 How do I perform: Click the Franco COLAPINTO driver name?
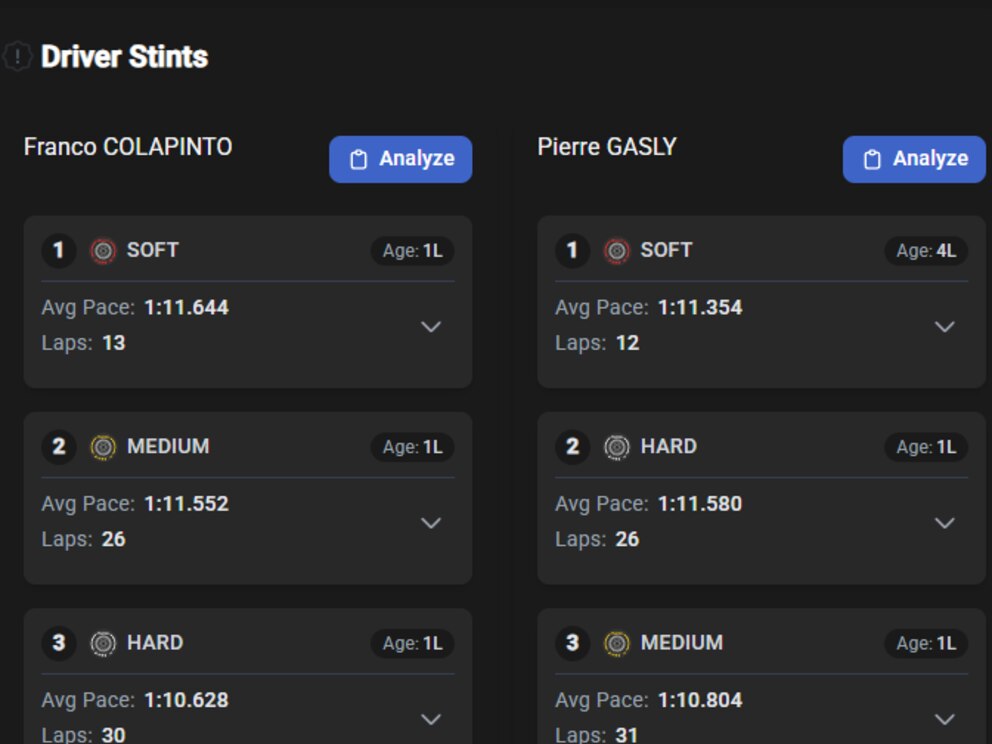(x=128, y=147)
